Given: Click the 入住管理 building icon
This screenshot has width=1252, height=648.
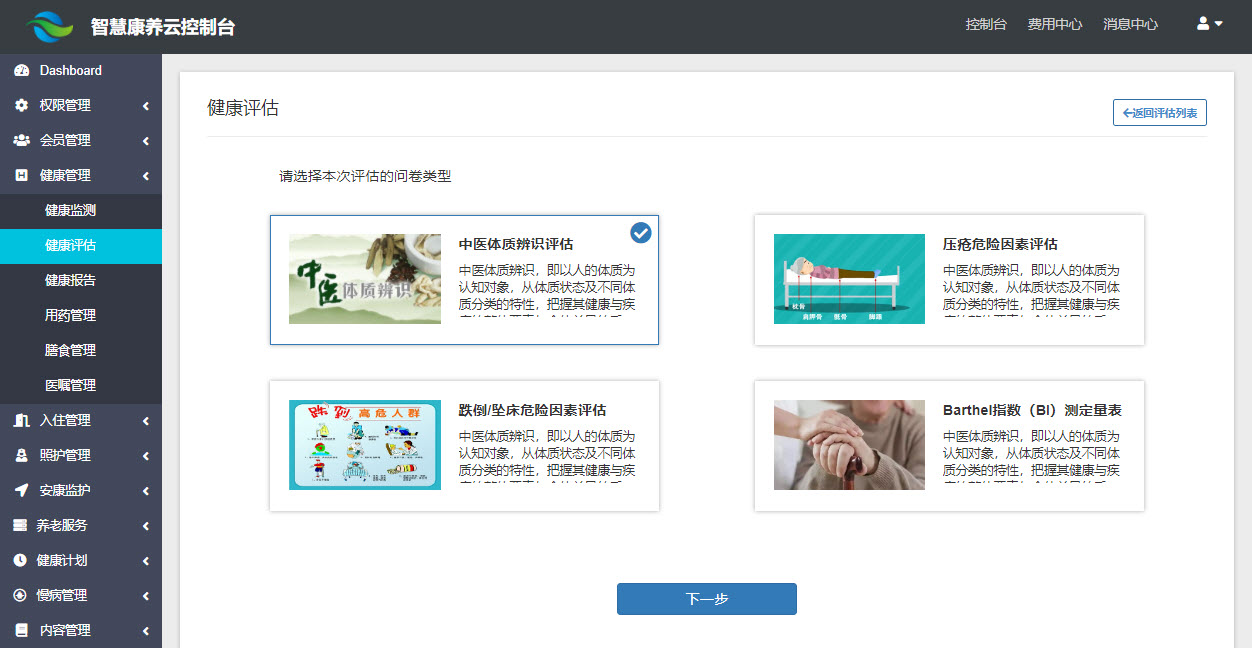Looking at the screenshot, I should click(21, 420).
